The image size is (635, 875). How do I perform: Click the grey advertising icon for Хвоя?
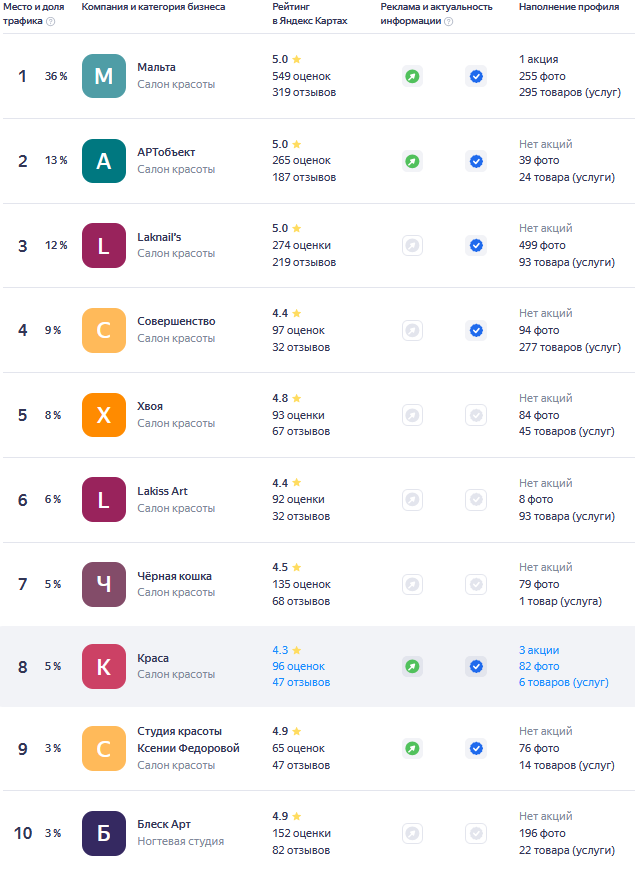click(x=412, y=415)
